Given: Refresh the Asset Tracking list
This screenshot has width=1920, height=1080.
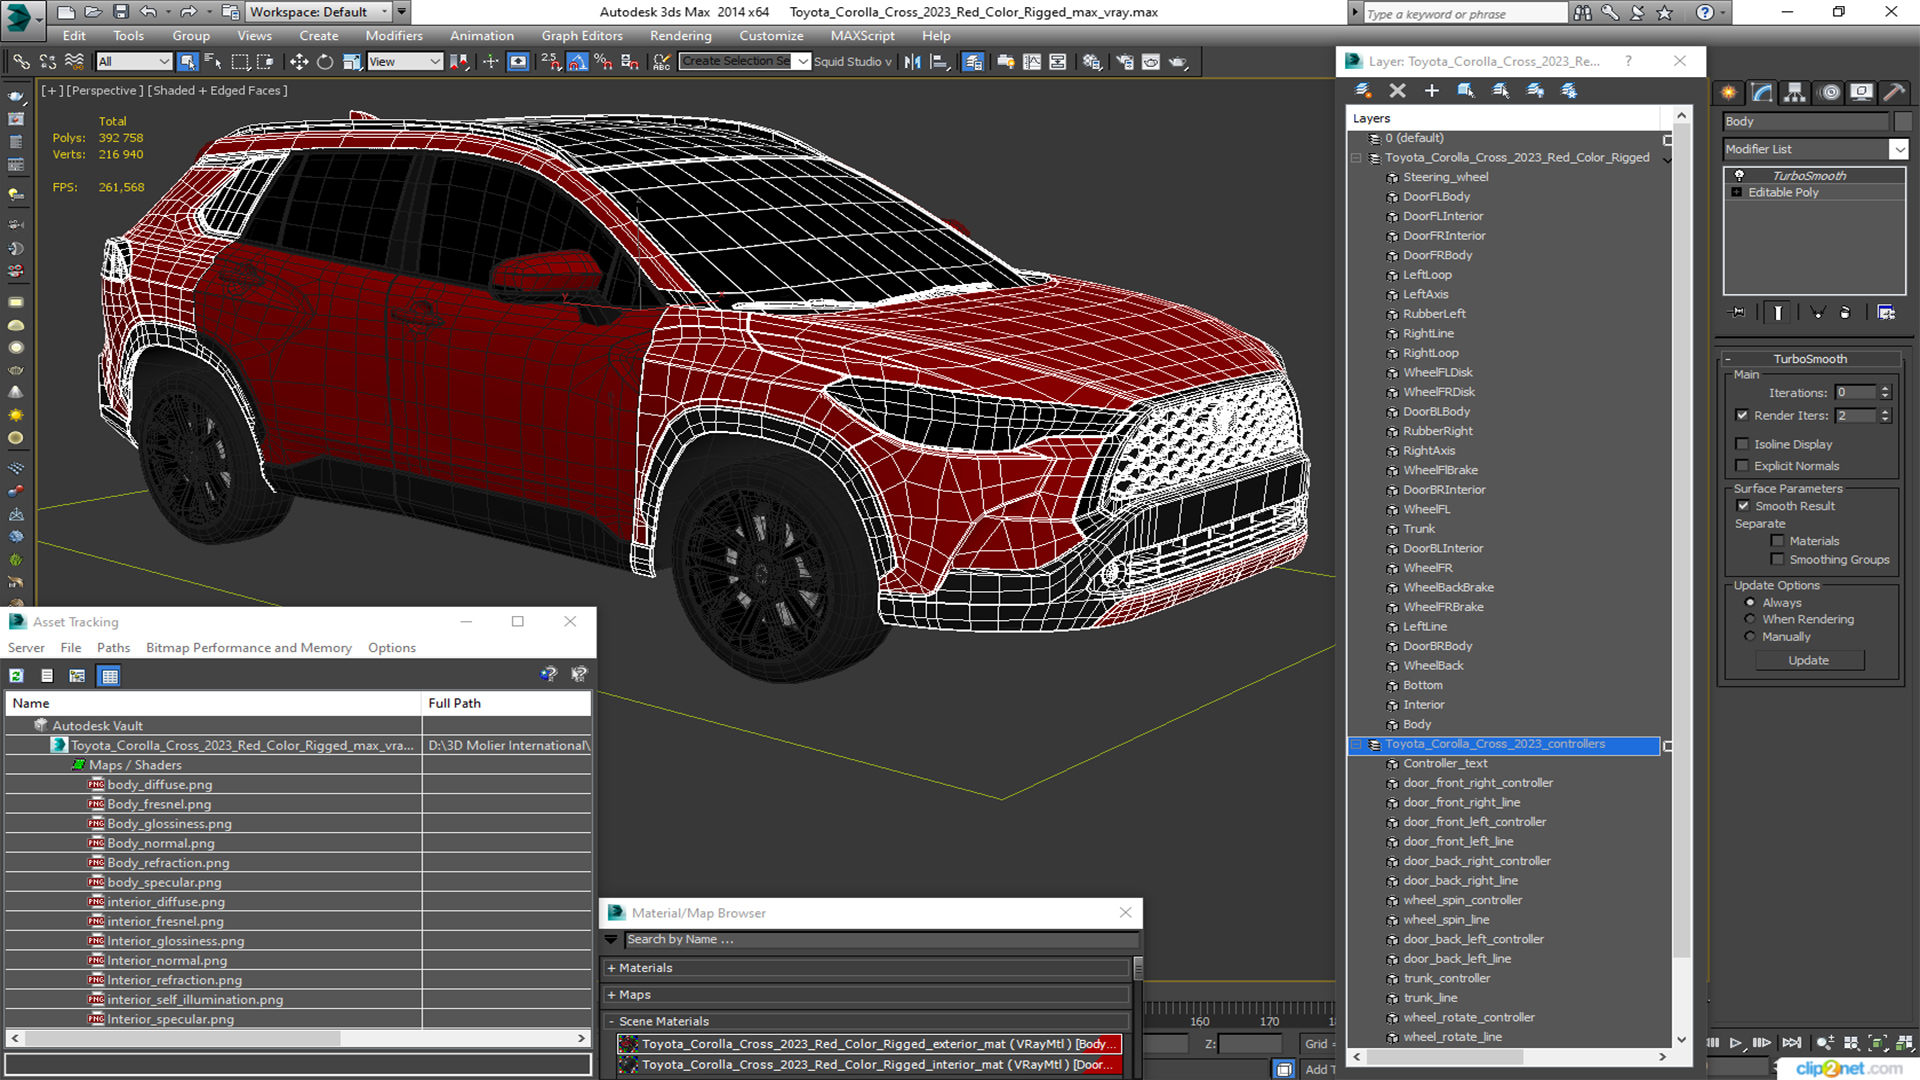Looking at the screenshot, I should click(x=17, y=676).
